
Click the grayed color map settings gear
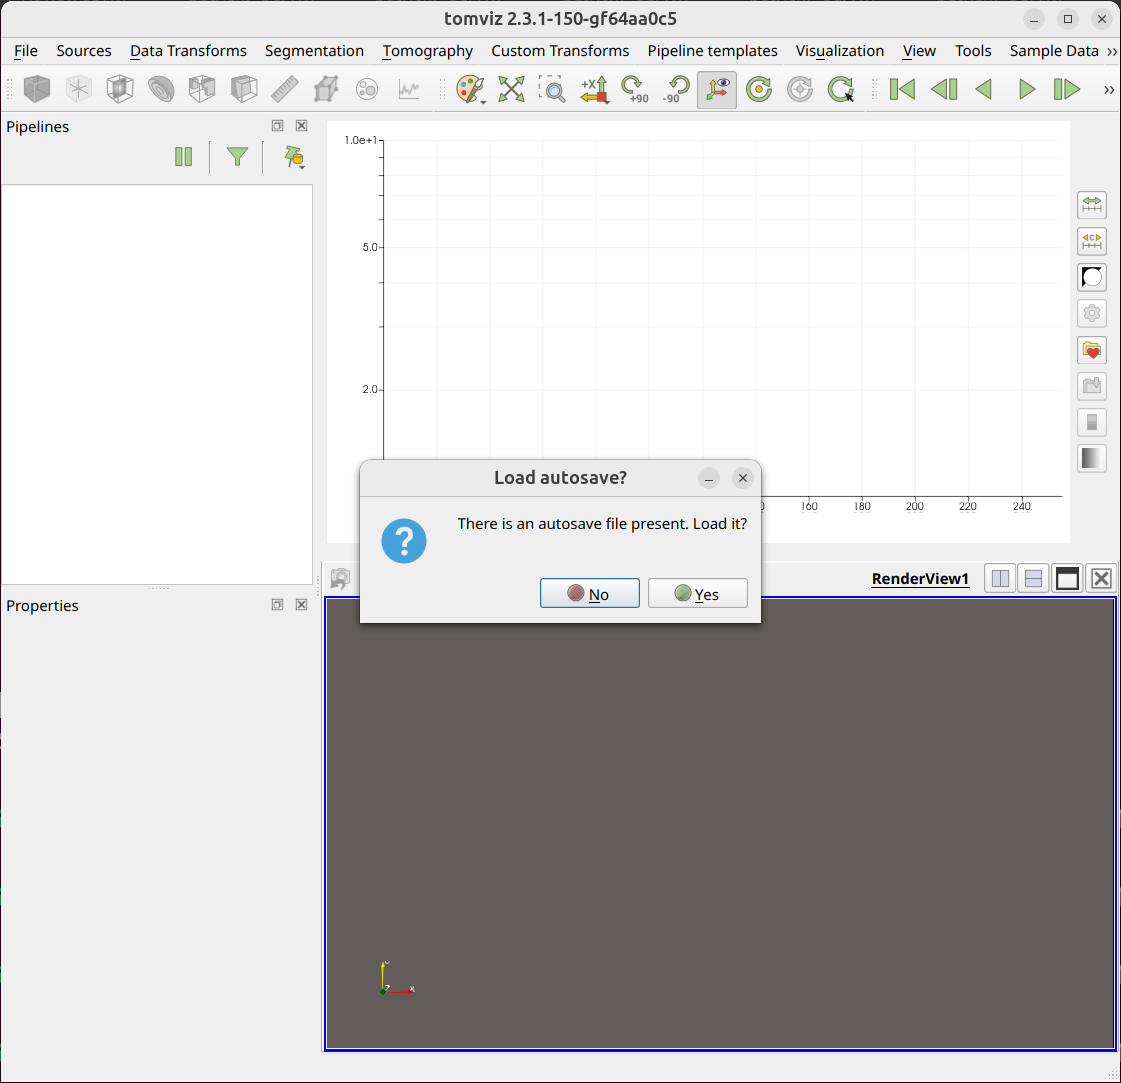click(x=1092, y=314)
